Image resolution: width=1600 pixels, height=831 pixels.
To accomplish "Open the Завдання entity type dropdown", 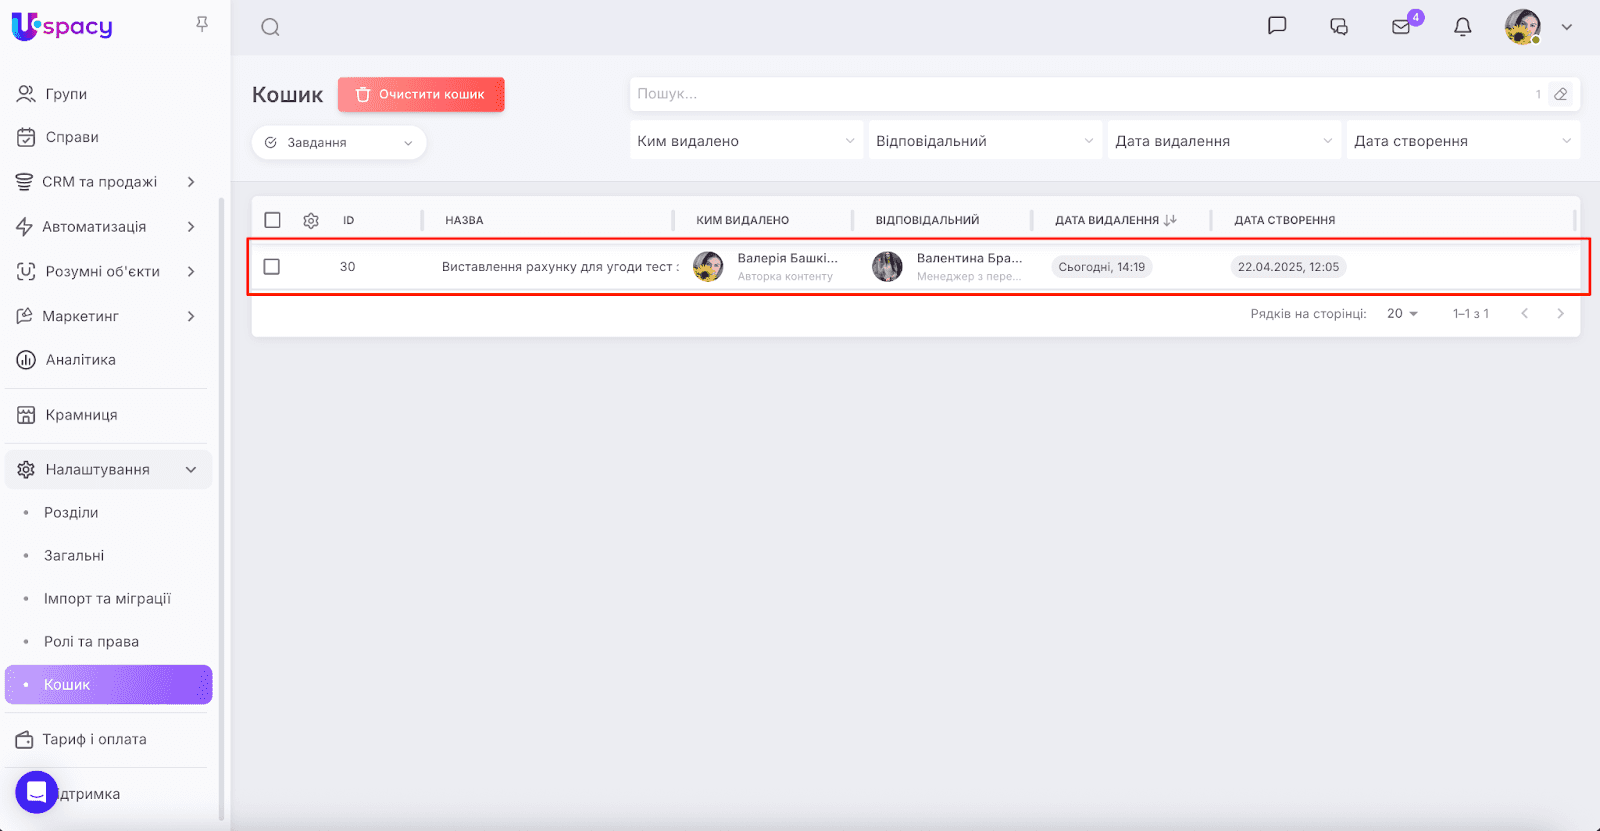I will tap(339, 143).
